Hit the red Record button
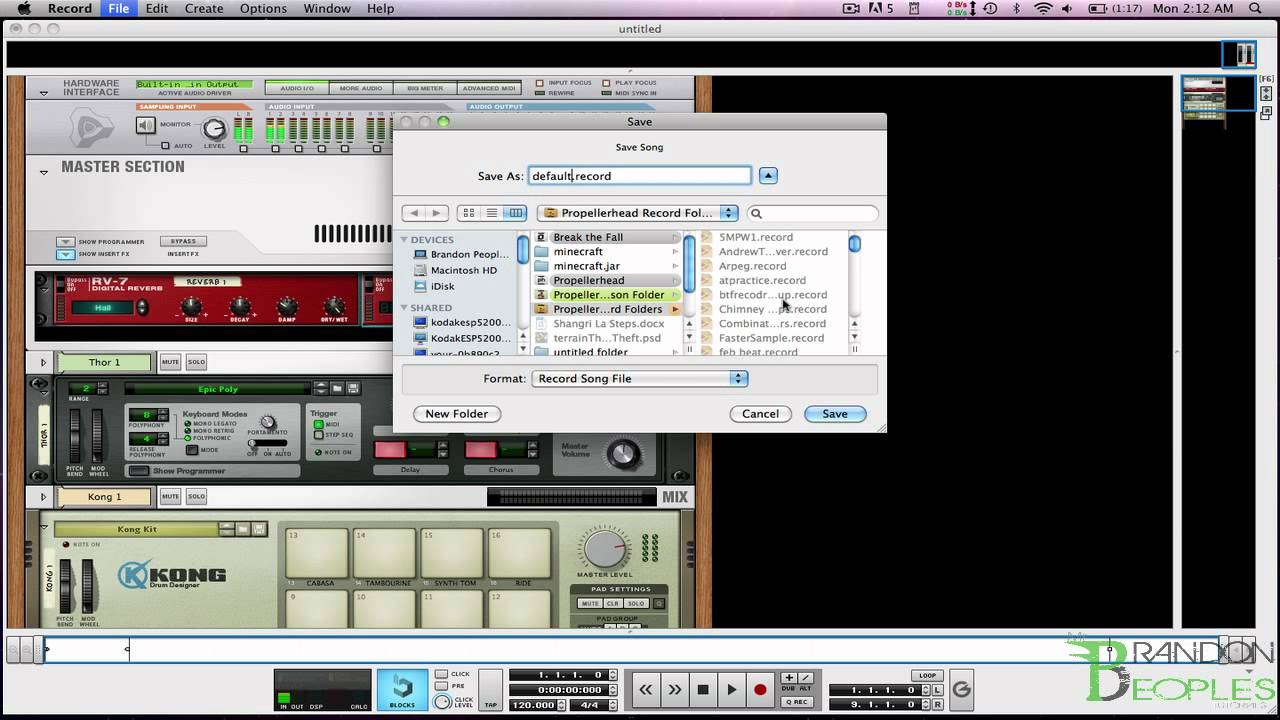The height and width of the screenshot is (720, 1280). 760,689
